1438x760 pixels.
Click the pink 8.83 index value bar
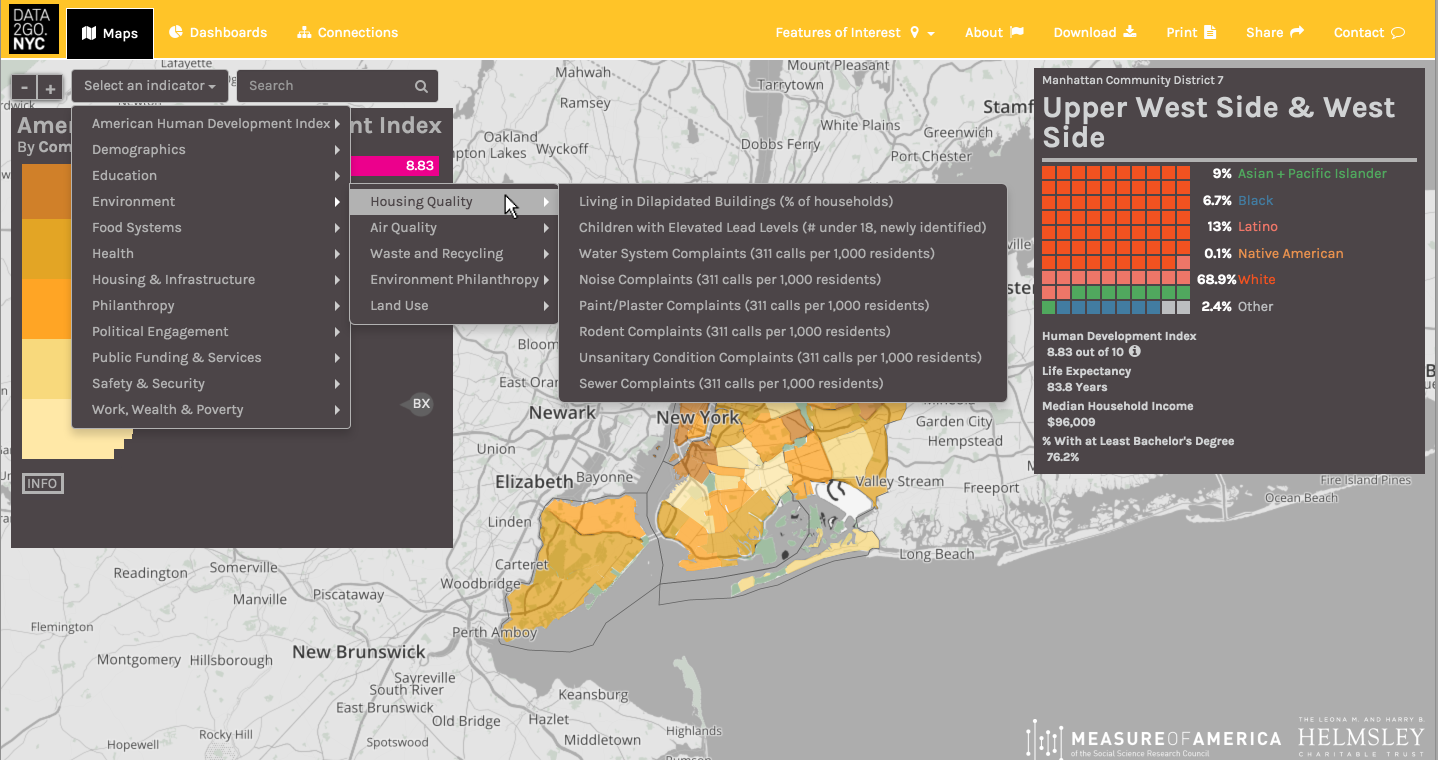tap(395, 166)
